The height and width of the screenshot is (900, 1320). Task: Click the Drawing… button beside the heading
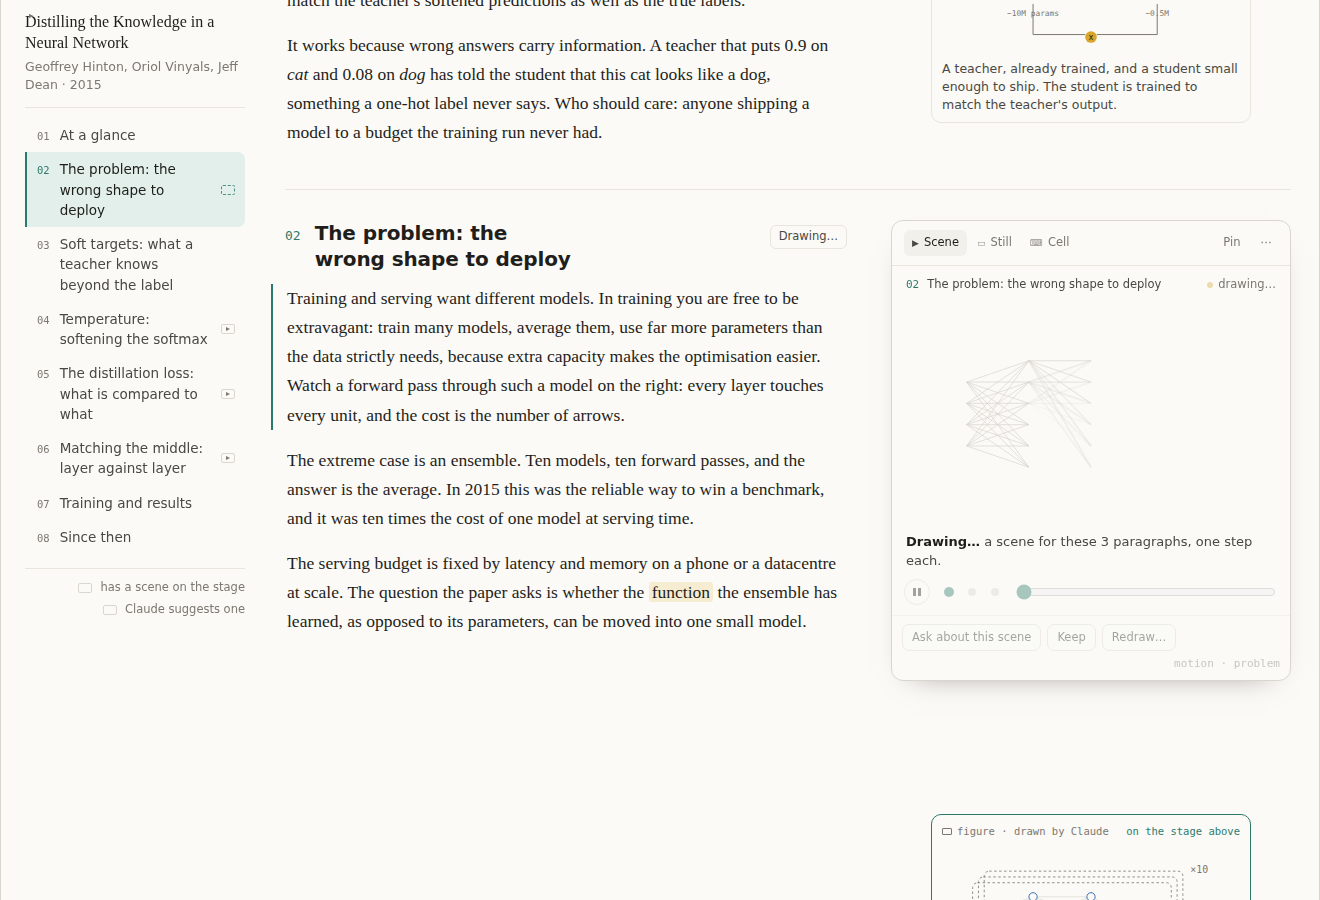tap(808, 236)
